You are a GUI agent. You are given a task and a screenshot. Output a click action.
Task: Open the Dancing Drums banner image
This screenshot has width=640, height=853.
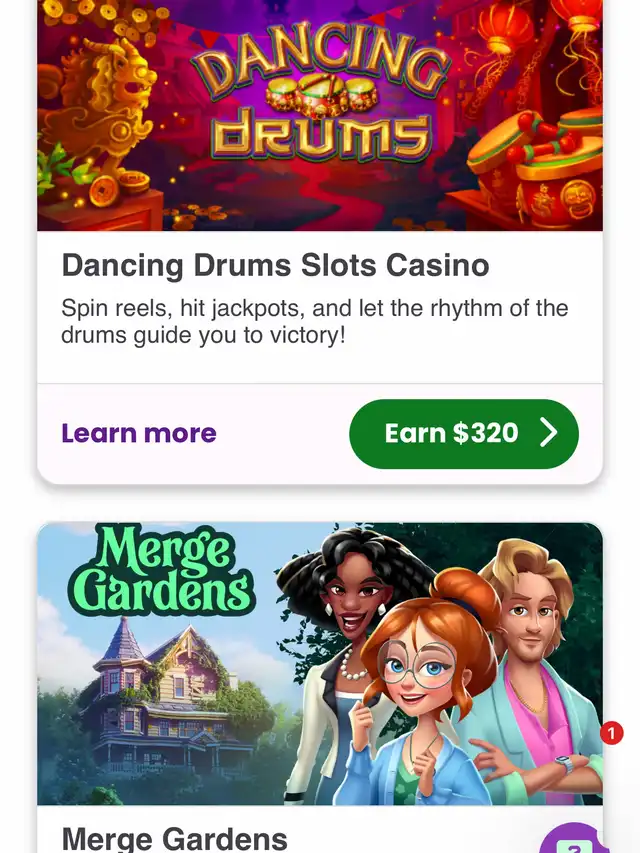click(320, 115)
